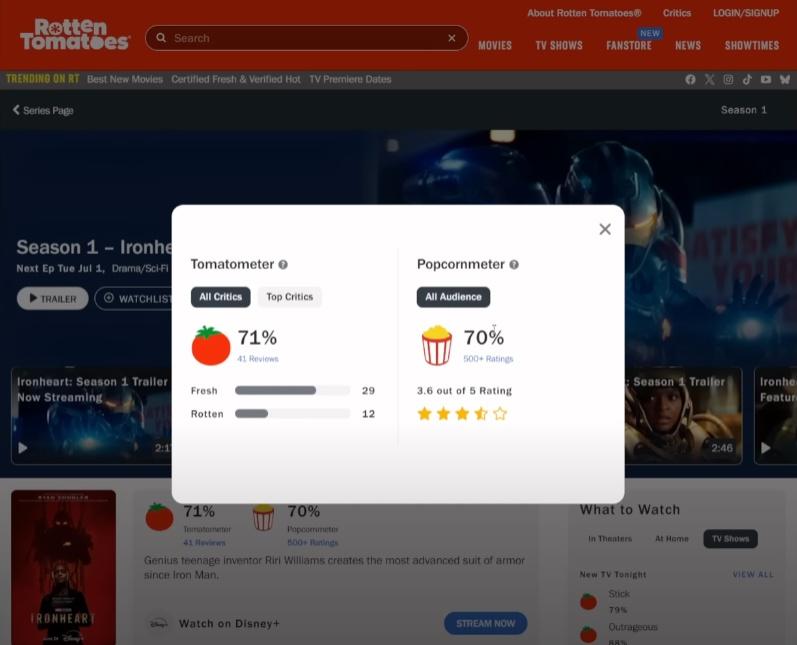The image size is (797, 645).
Task: Click the Popcornmeter help question icon
Action: click(x=514, y=264)
